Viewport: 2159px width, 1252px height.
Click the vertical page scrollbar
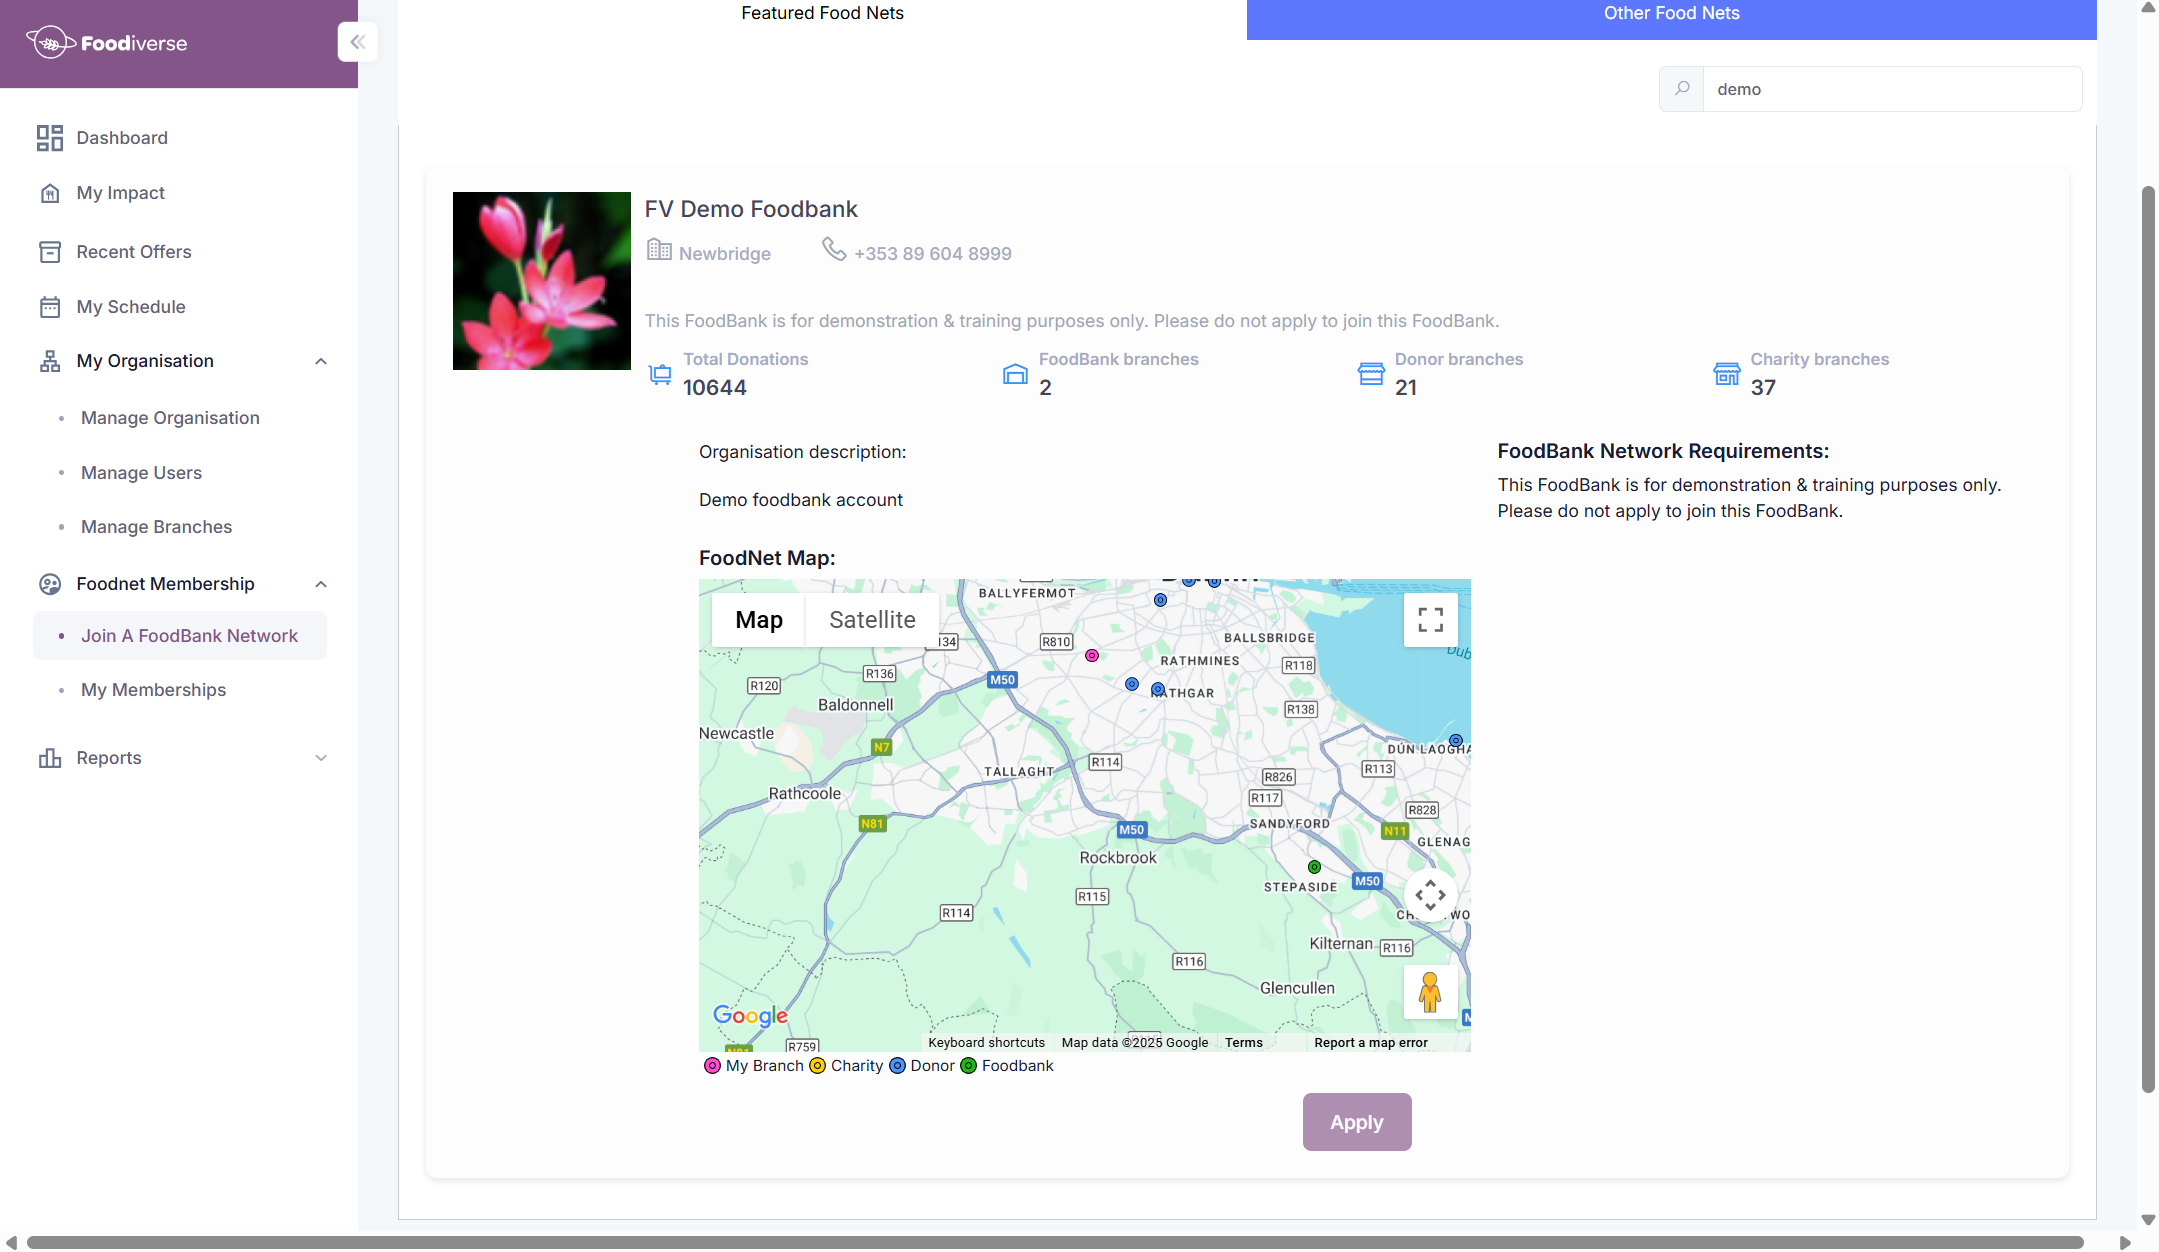pos(2147,640)
